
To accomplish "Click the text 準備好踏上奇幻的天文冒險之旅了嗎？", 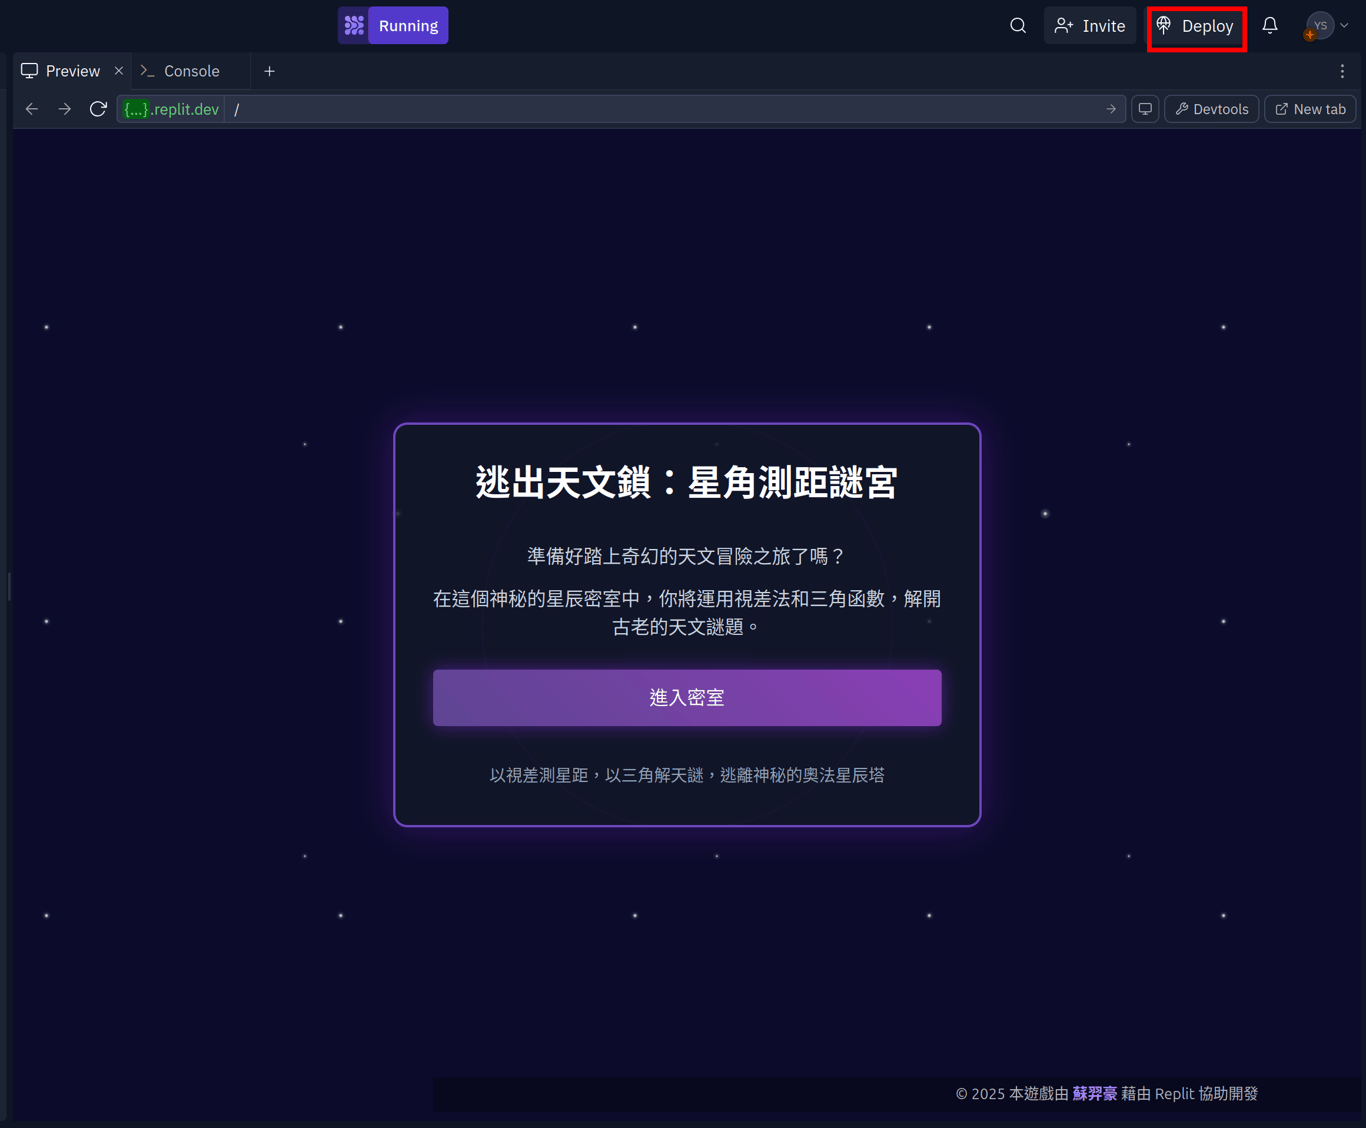I will tap(687, 556).
